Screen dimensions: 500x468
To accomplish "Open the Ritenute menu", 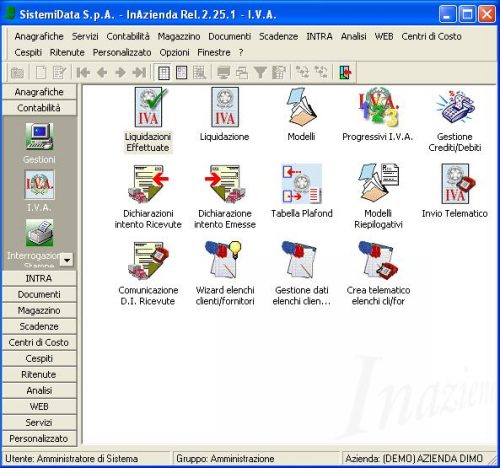I will pos(67,52).
